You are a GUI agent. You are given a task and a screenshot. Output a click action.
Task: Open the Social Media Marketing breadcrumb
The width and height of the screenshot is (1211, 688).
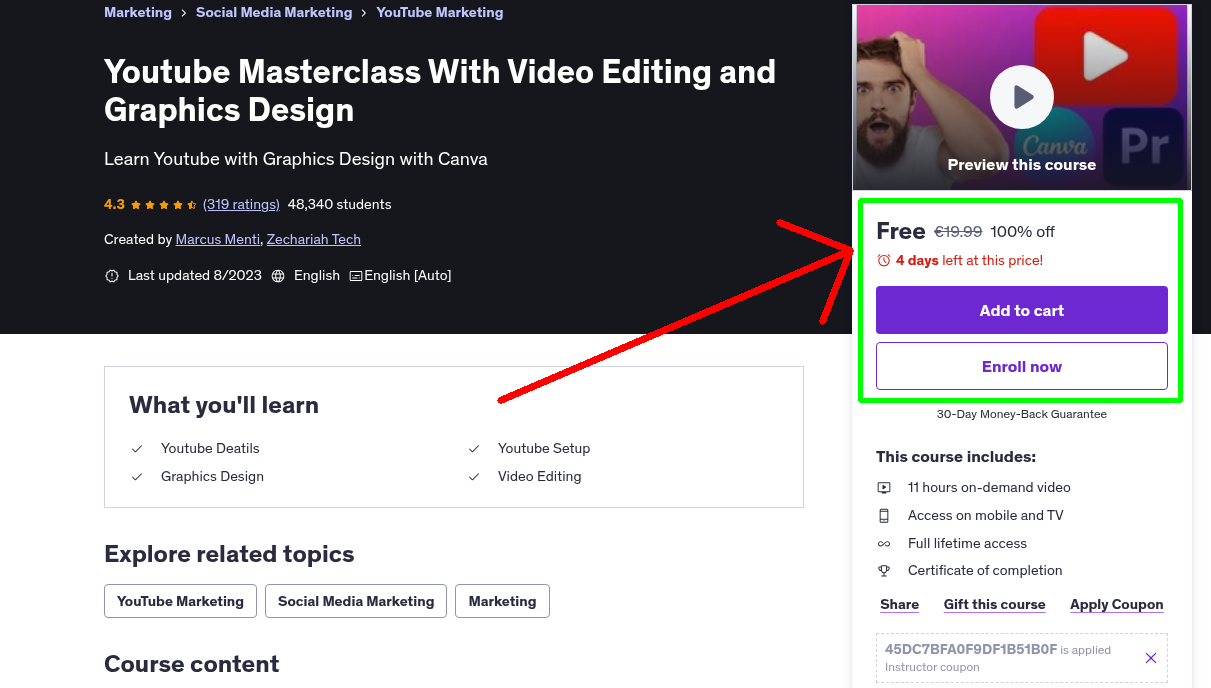pyautogui.click(x=274, y=13)
